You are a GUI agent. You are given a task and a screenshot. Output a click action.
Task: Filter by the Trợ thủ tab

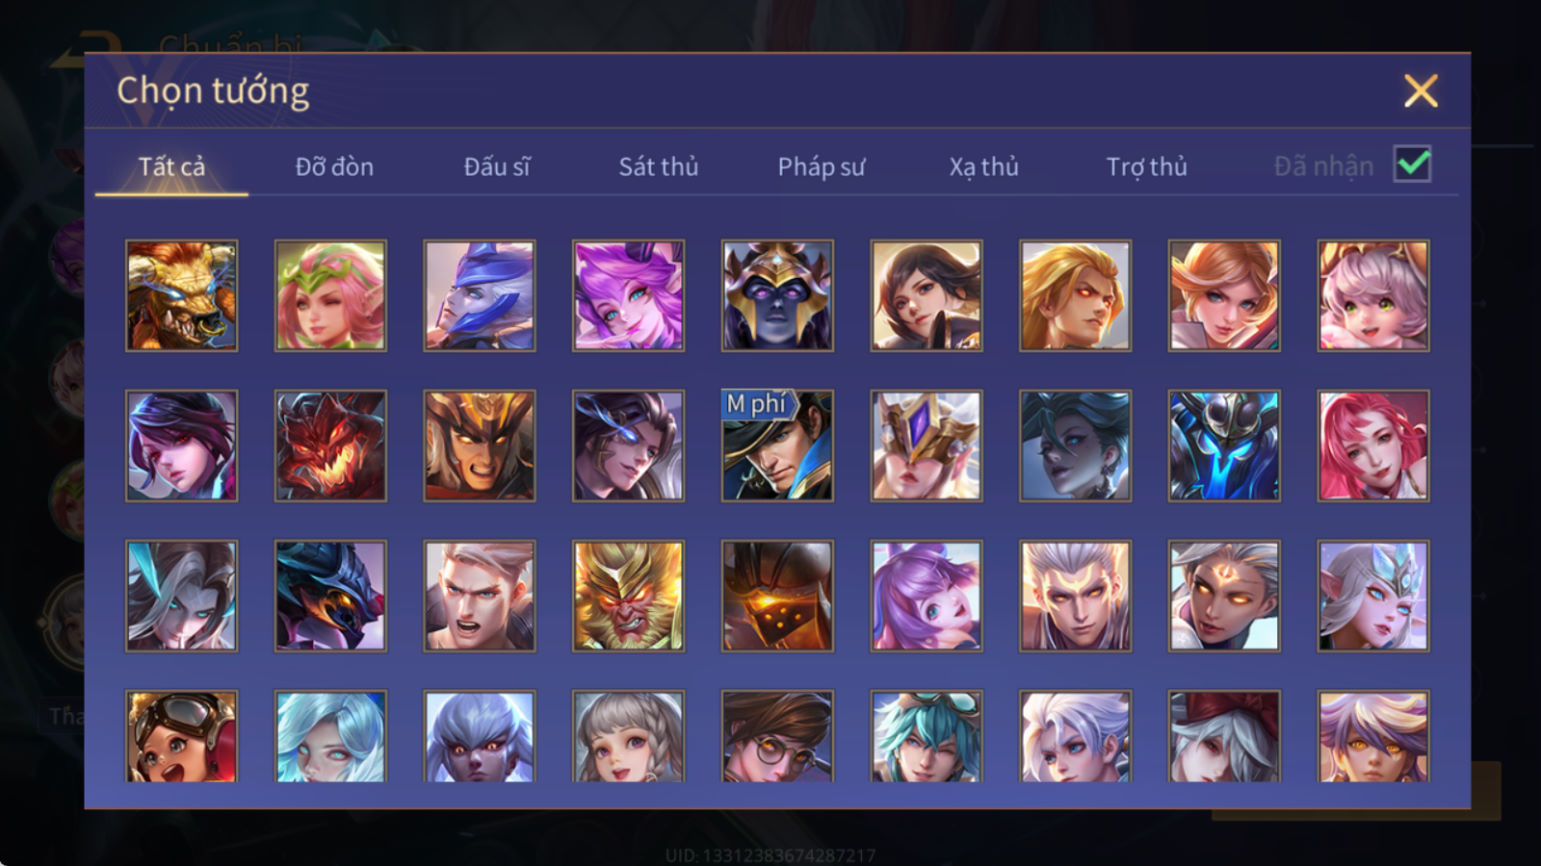(1147, 167)
